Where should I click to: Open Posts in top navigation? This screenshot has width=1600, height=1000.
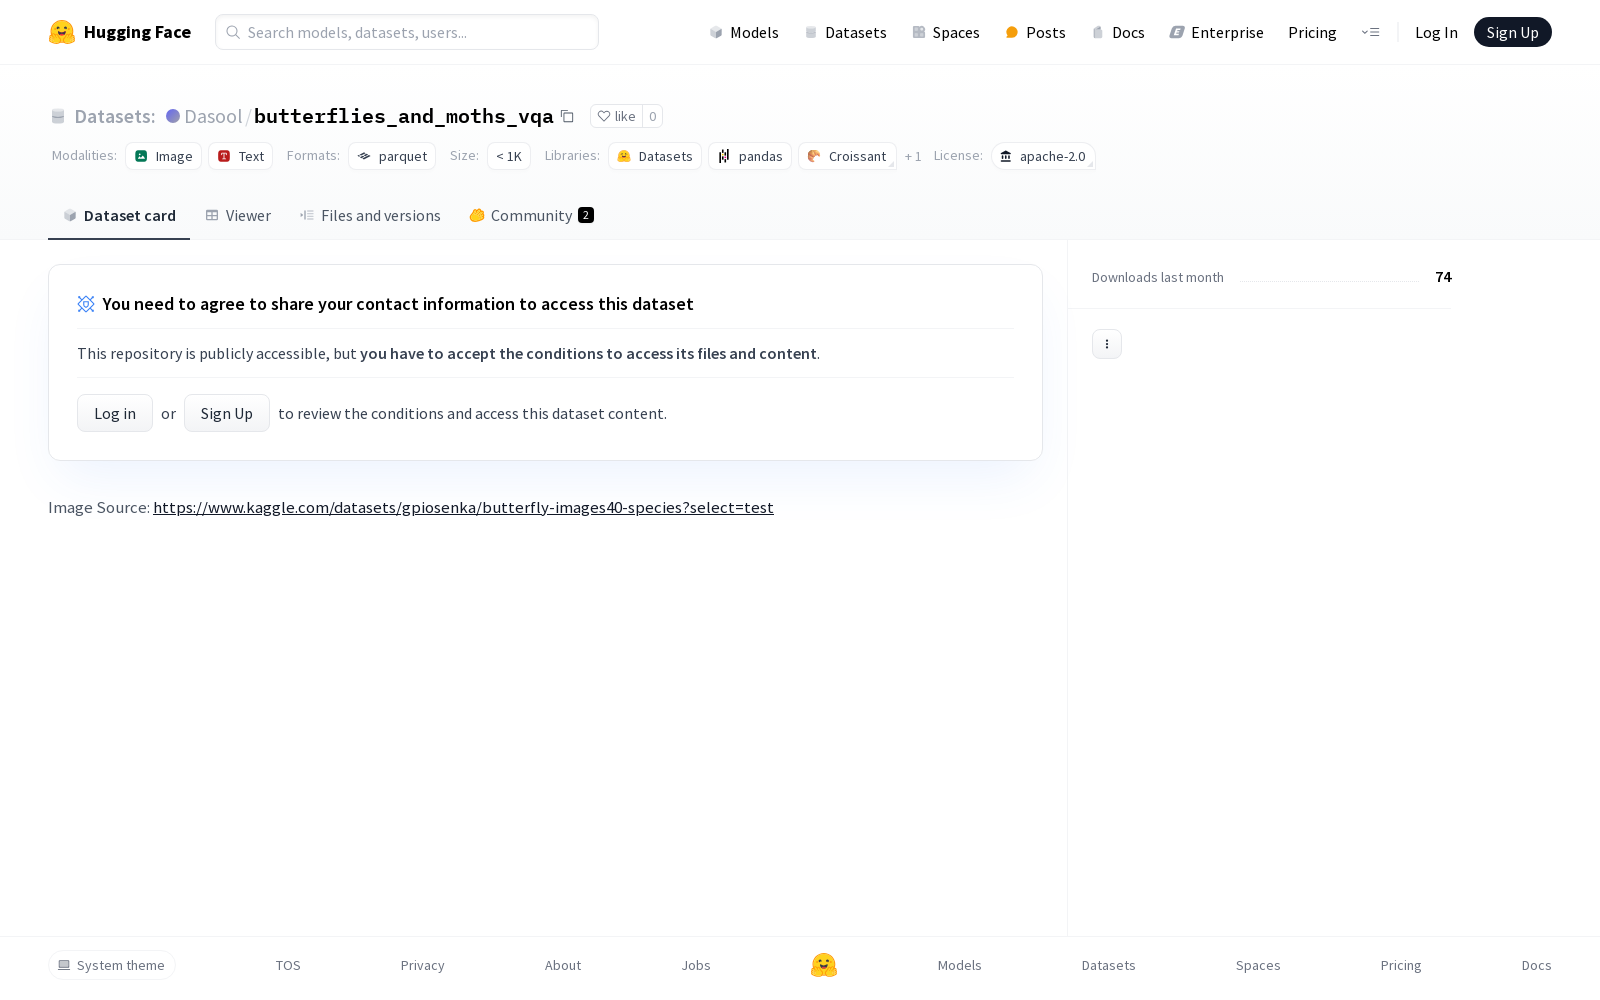(x=1036, y=32)
